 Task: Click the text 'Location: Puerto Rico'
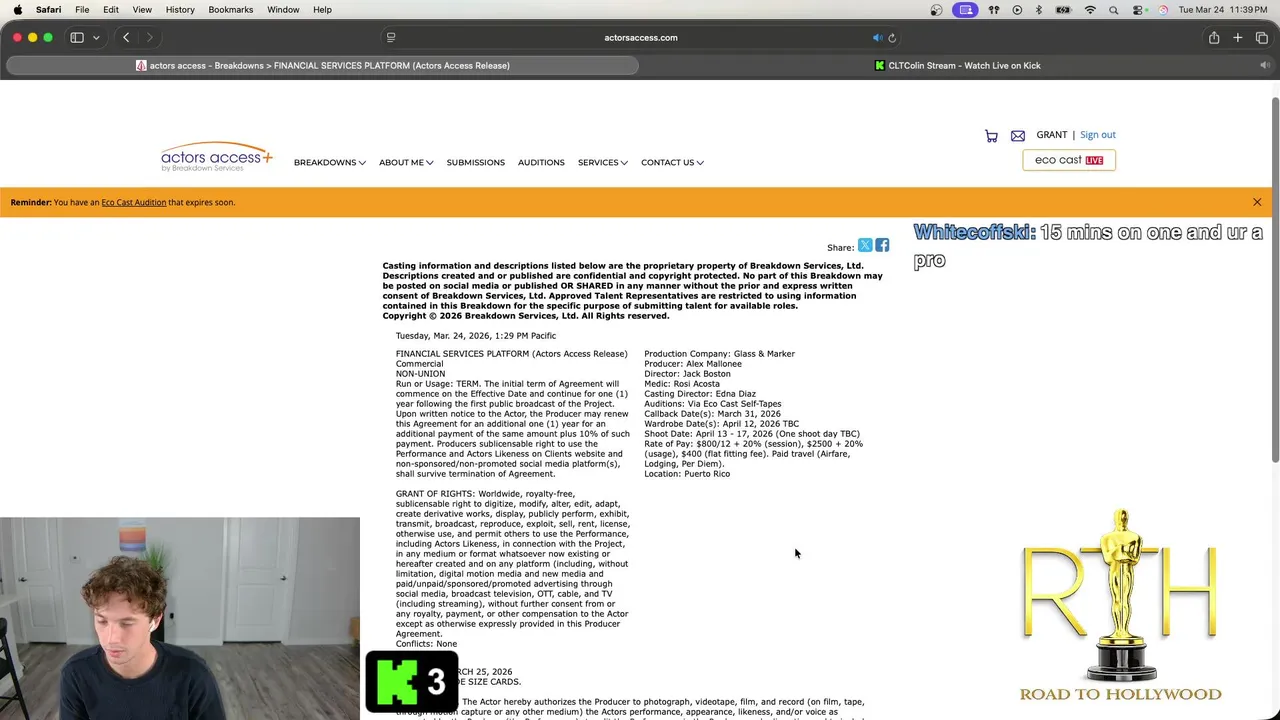point(687,474)
